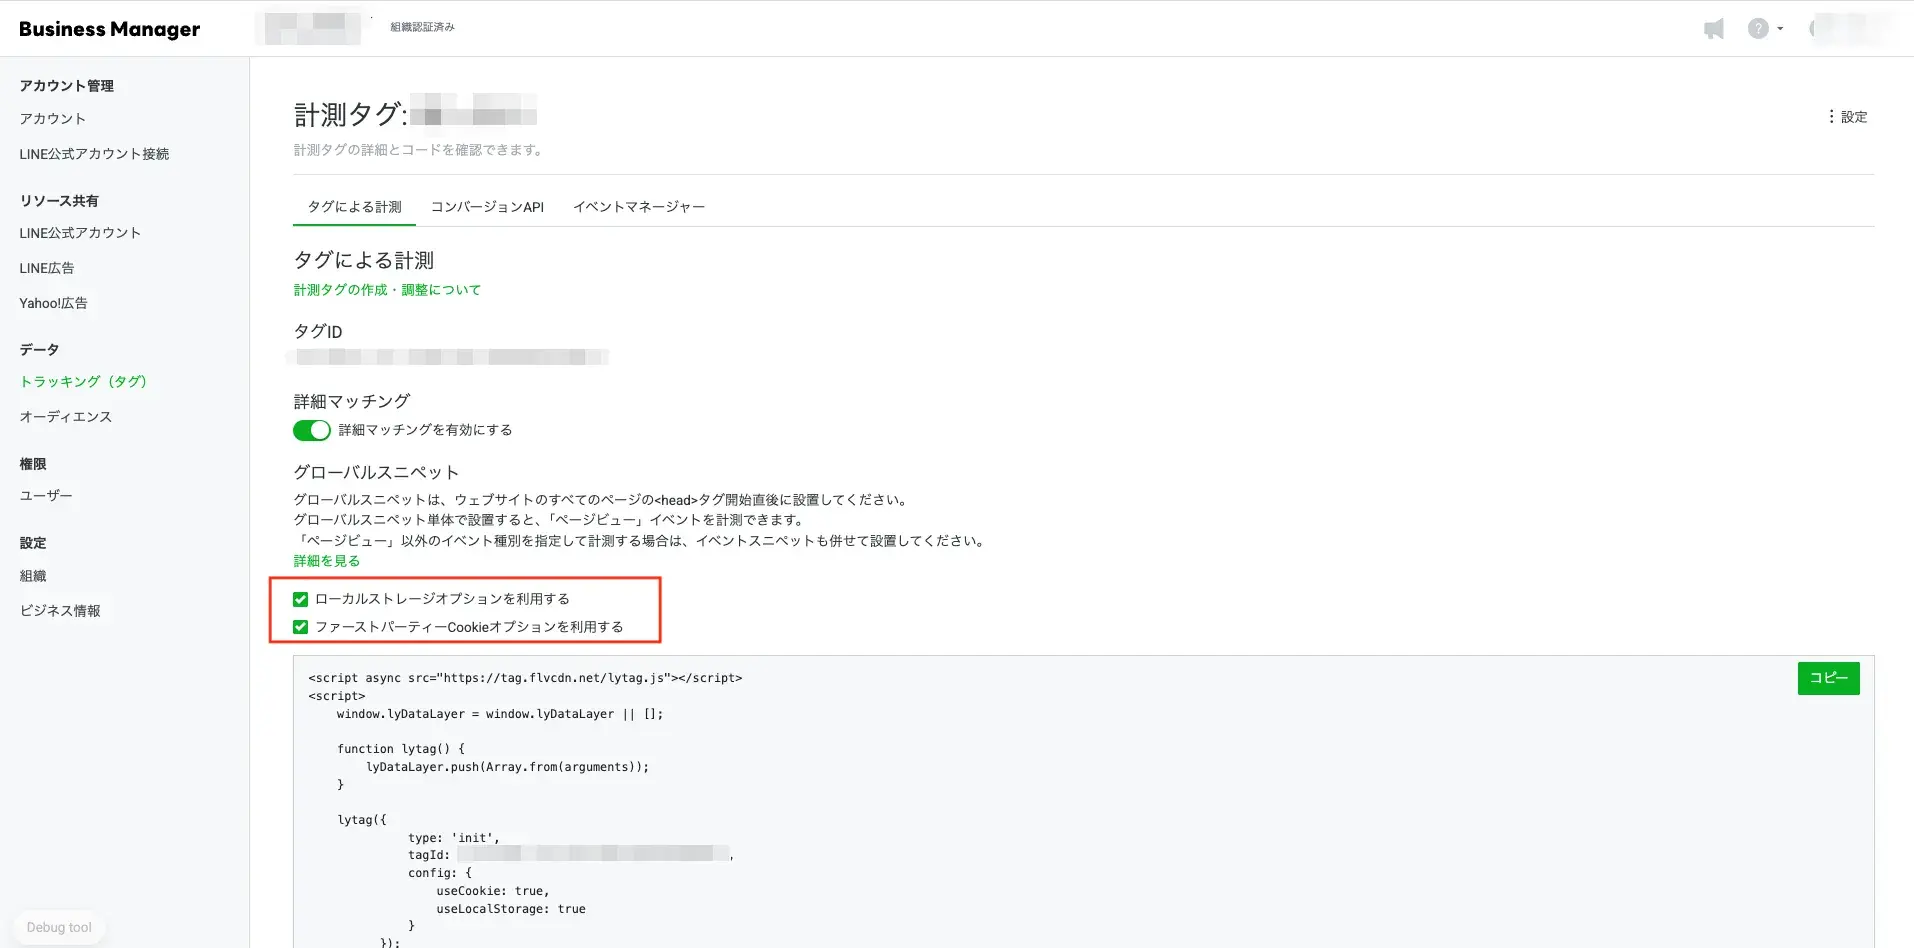
Task: Select Yahoo!広告 in sidebar
Action: (53, 303)
